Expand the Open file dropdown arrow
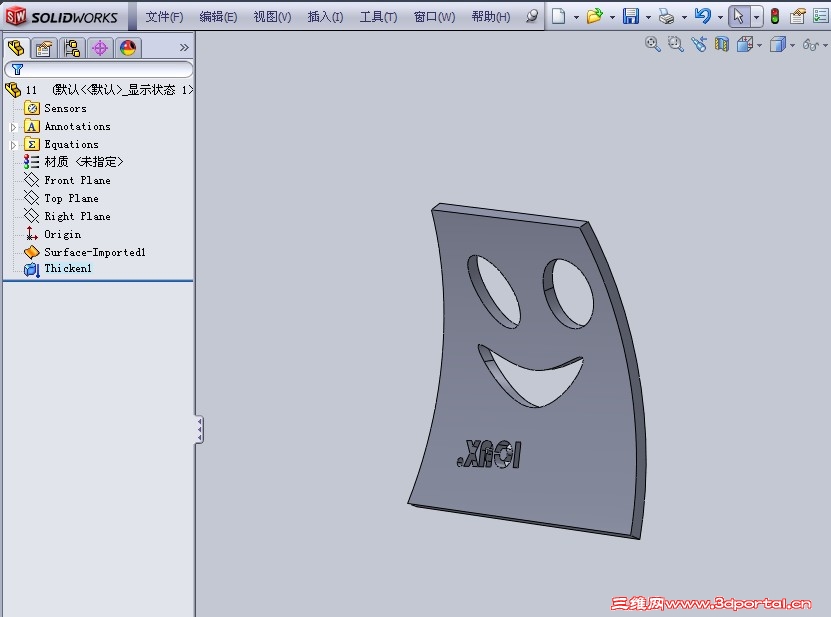Viewport: 831px width, 617px height. tap(612, 17)
